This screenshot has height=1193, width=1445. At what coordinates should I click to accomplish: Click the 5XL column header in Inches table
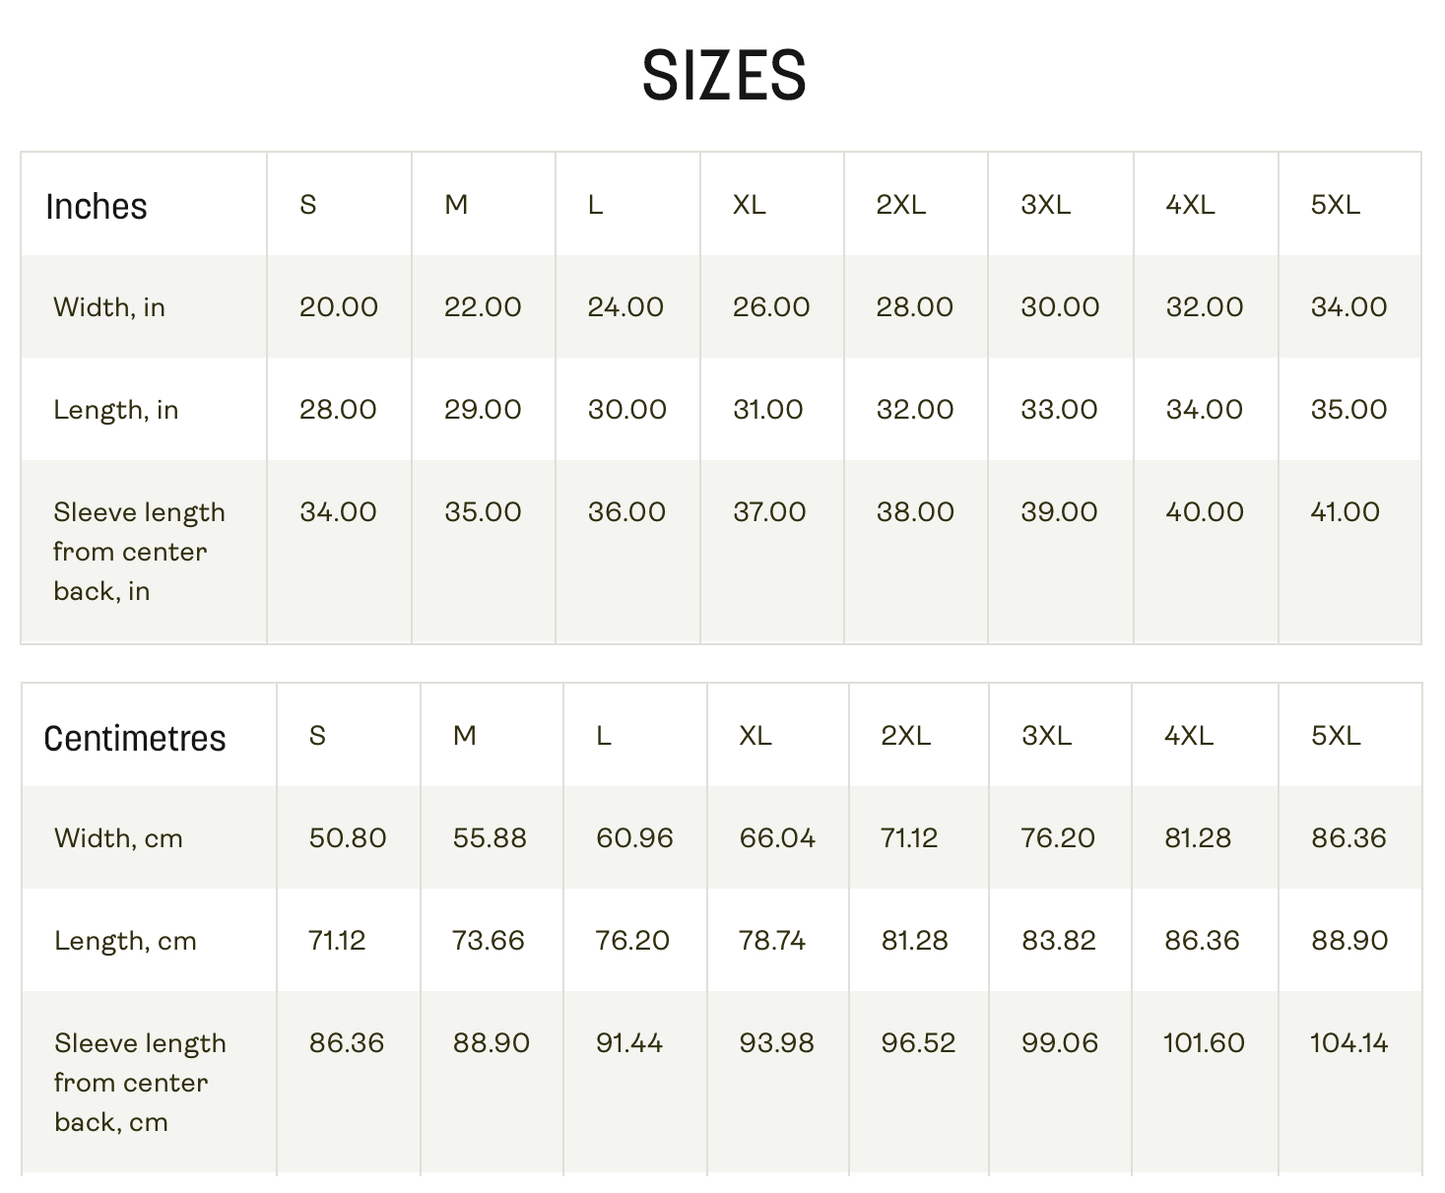1335,205
